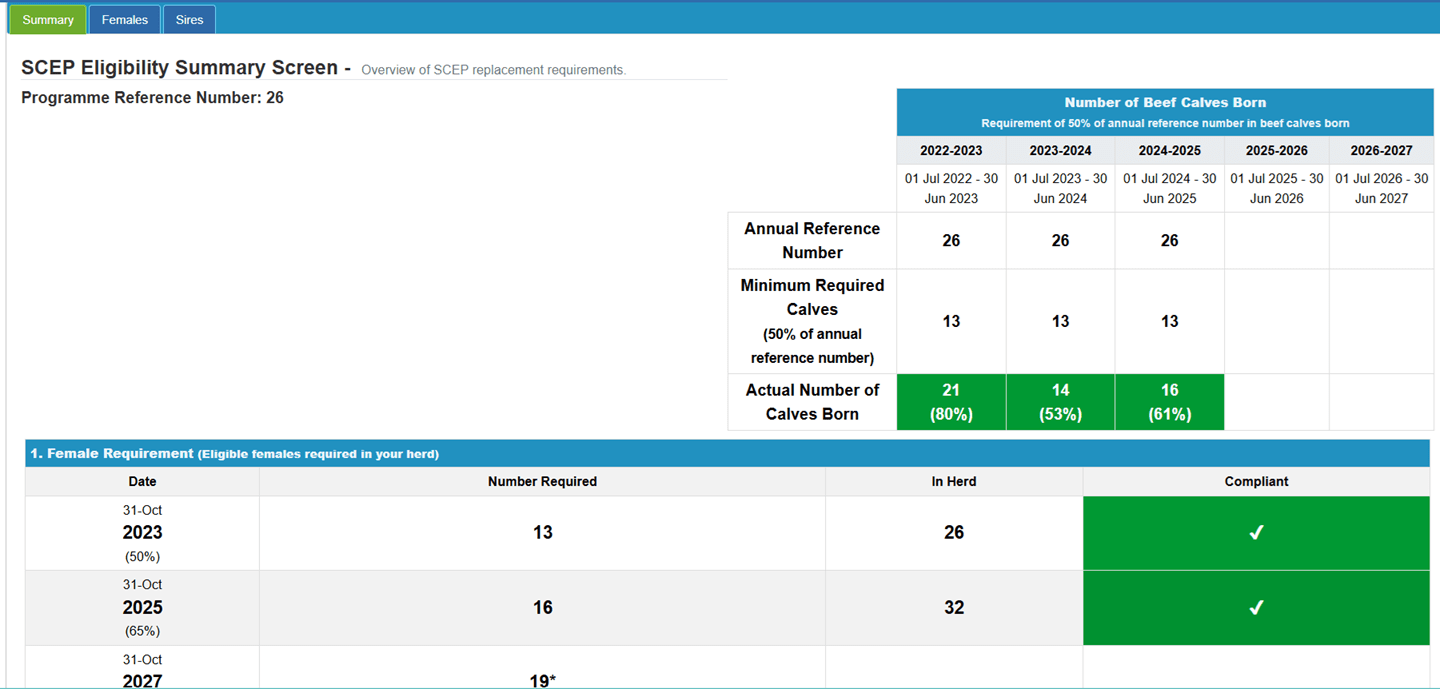Select green cell showing 16 (61%)

1169,402
